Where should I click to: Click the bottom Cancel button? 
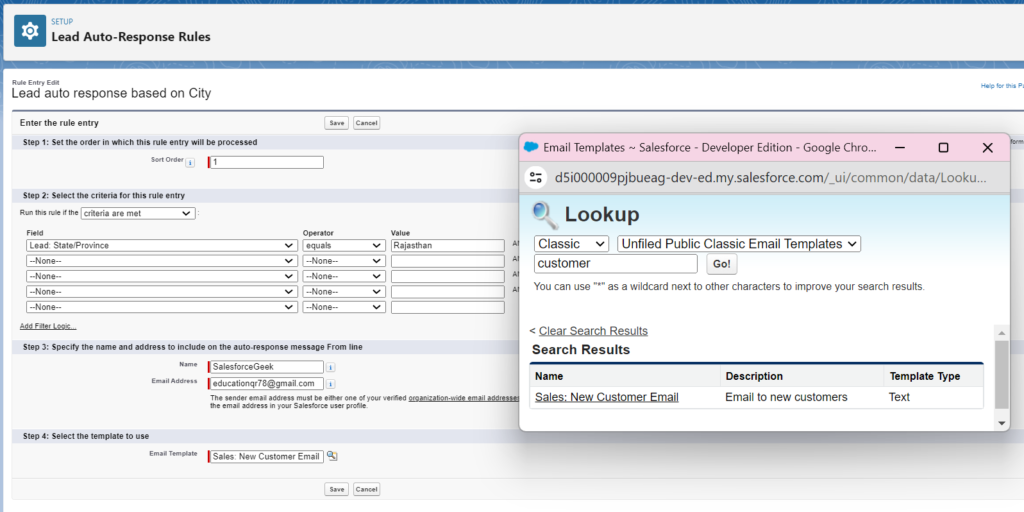[x=366, y=489]
